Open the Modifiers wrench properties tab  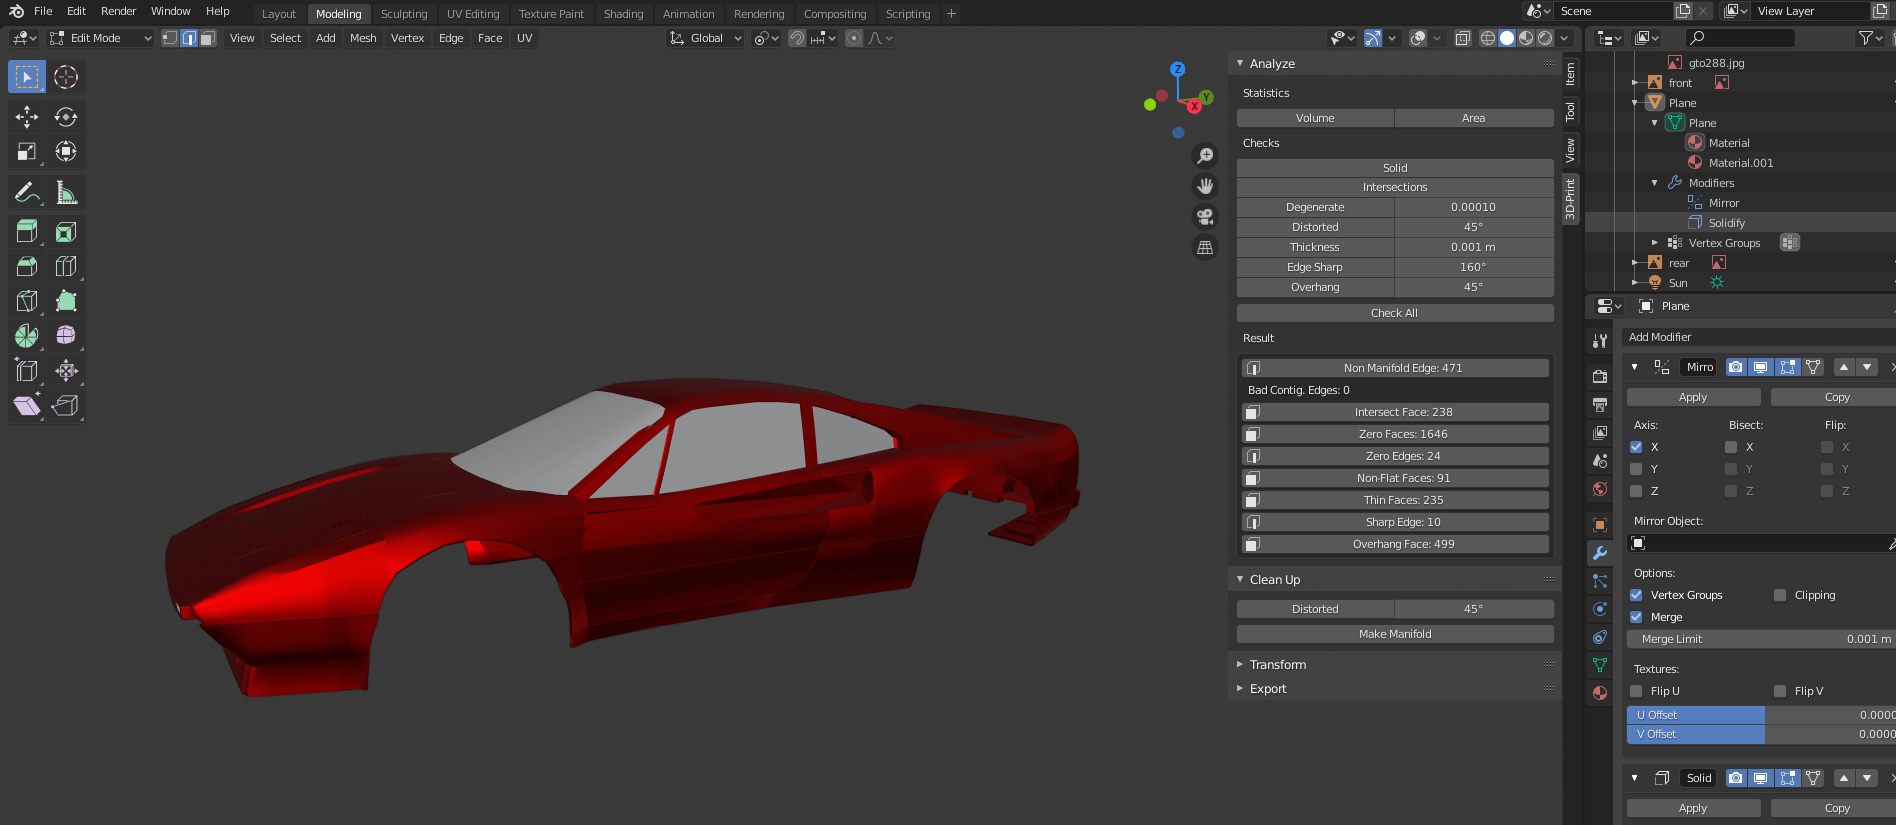[x=1600, y=553]
